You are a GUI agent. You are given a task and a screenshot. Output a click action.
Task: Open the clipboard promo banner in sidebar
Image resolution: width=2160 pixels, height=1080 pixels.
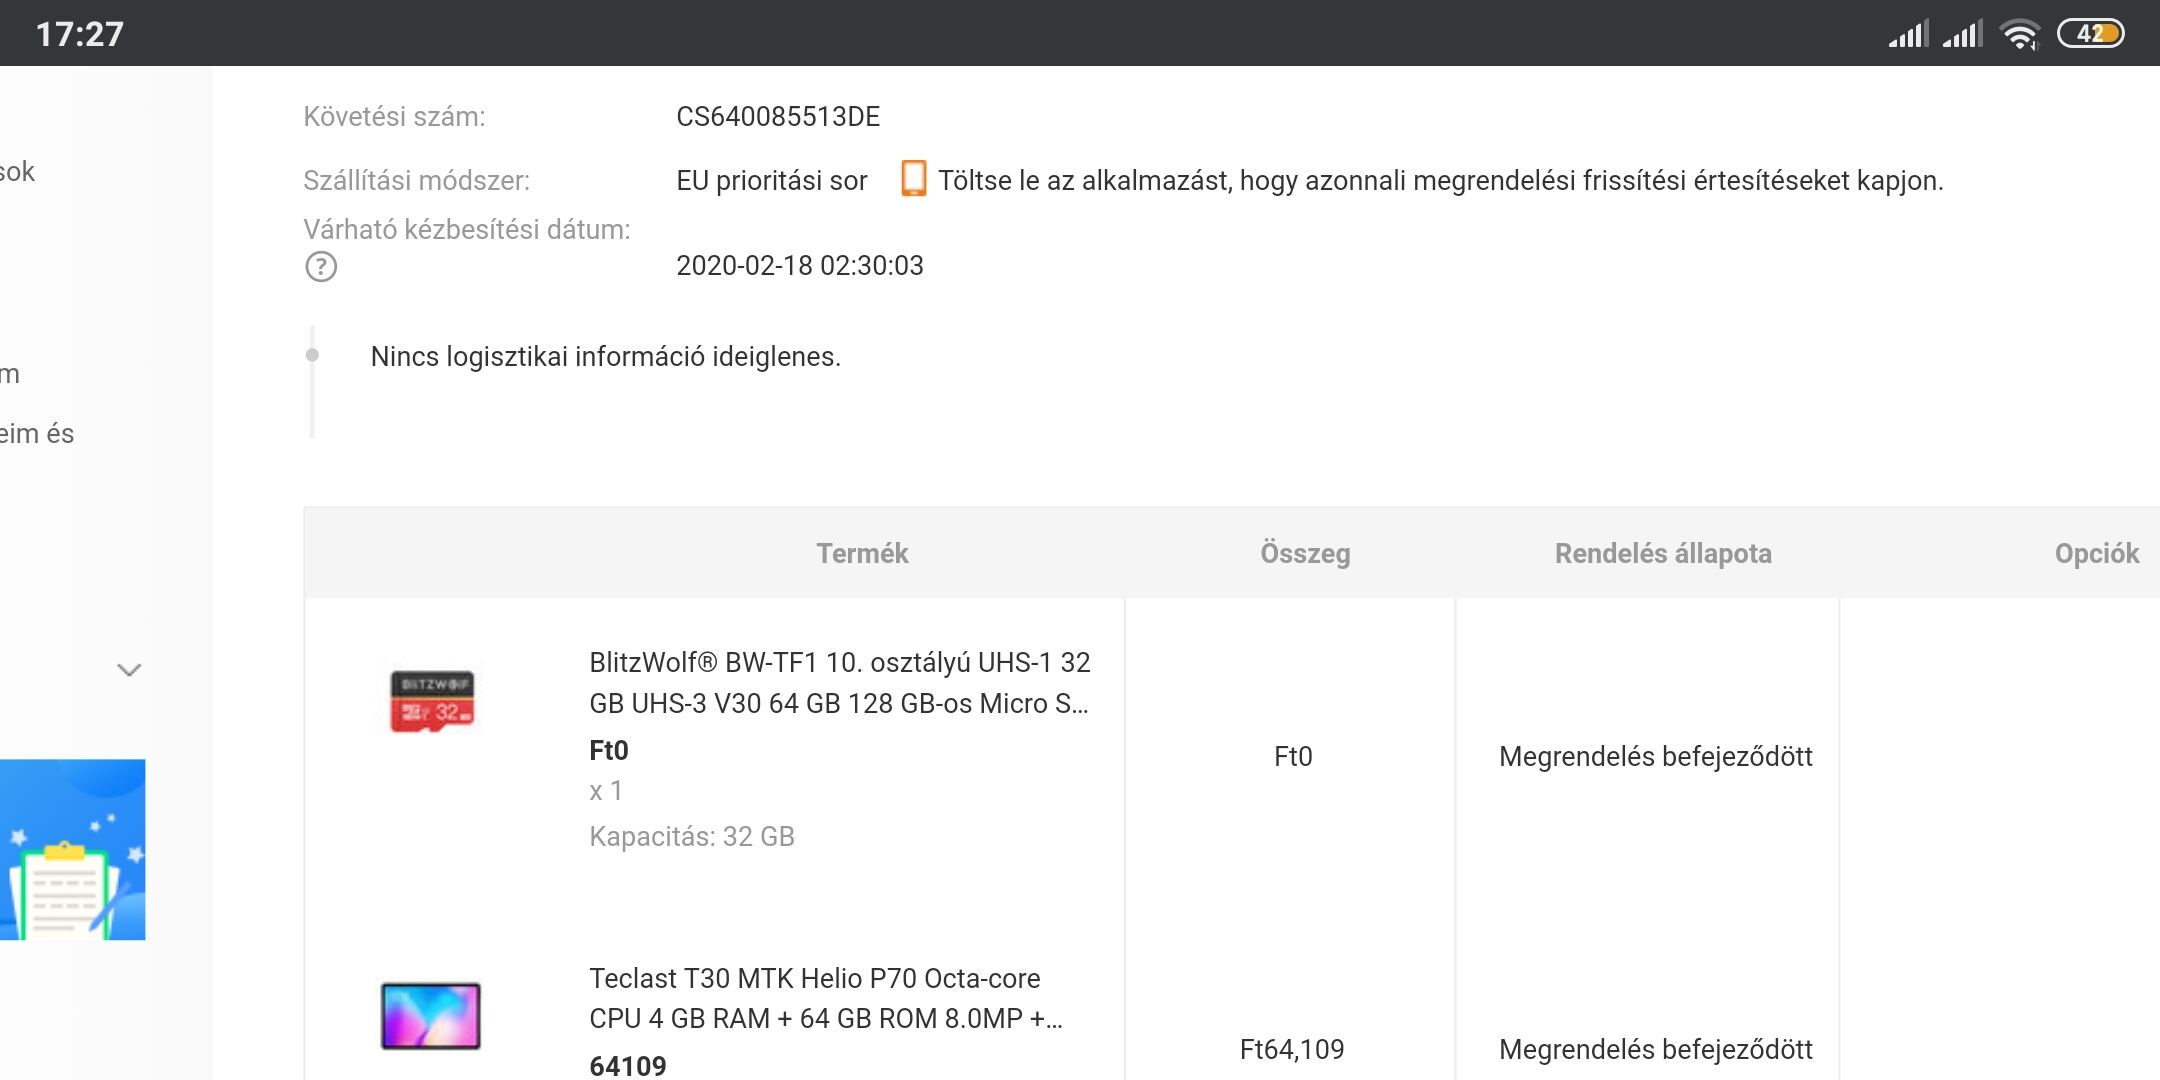point(72,850)
